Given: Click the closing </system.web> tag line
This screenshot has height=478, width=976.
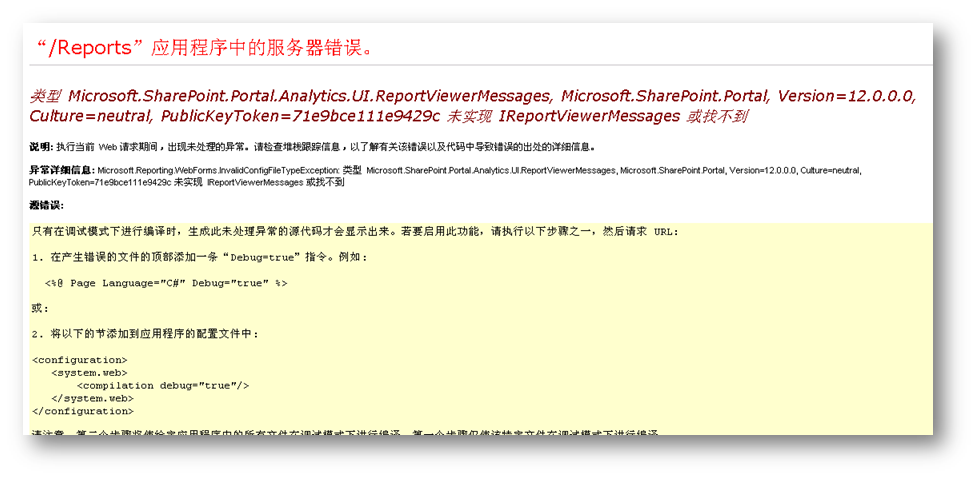Looking at the screenshot, I should point(93,398).
